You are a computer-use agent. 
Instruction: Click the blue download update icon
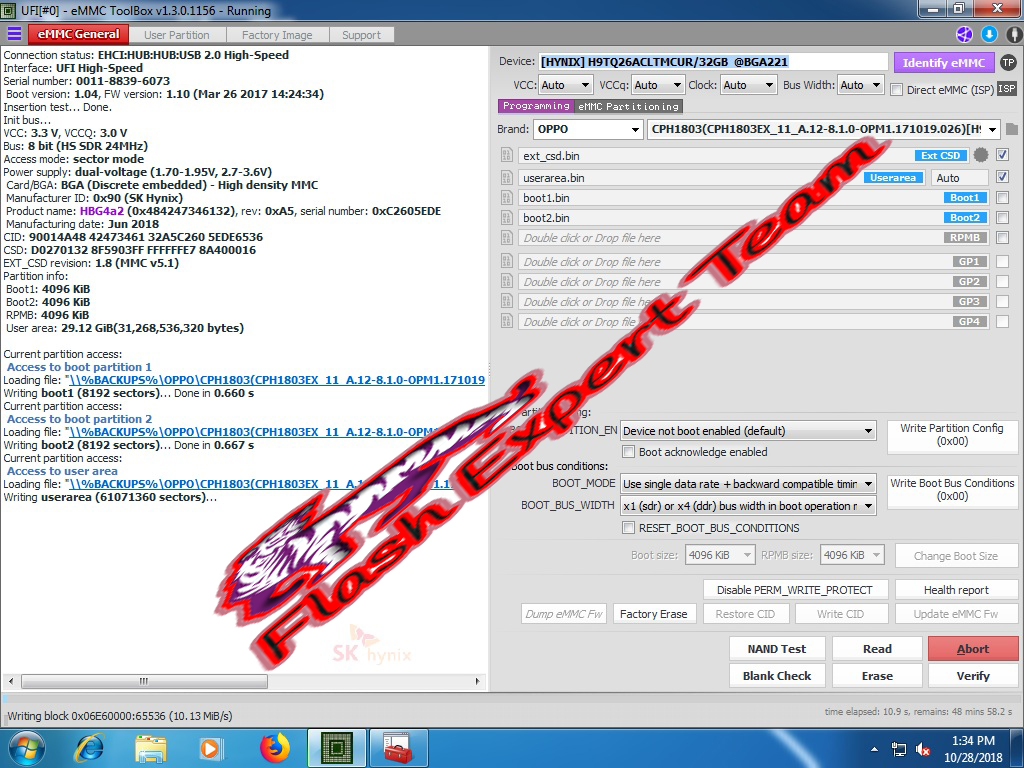click(x=989, y=35)
